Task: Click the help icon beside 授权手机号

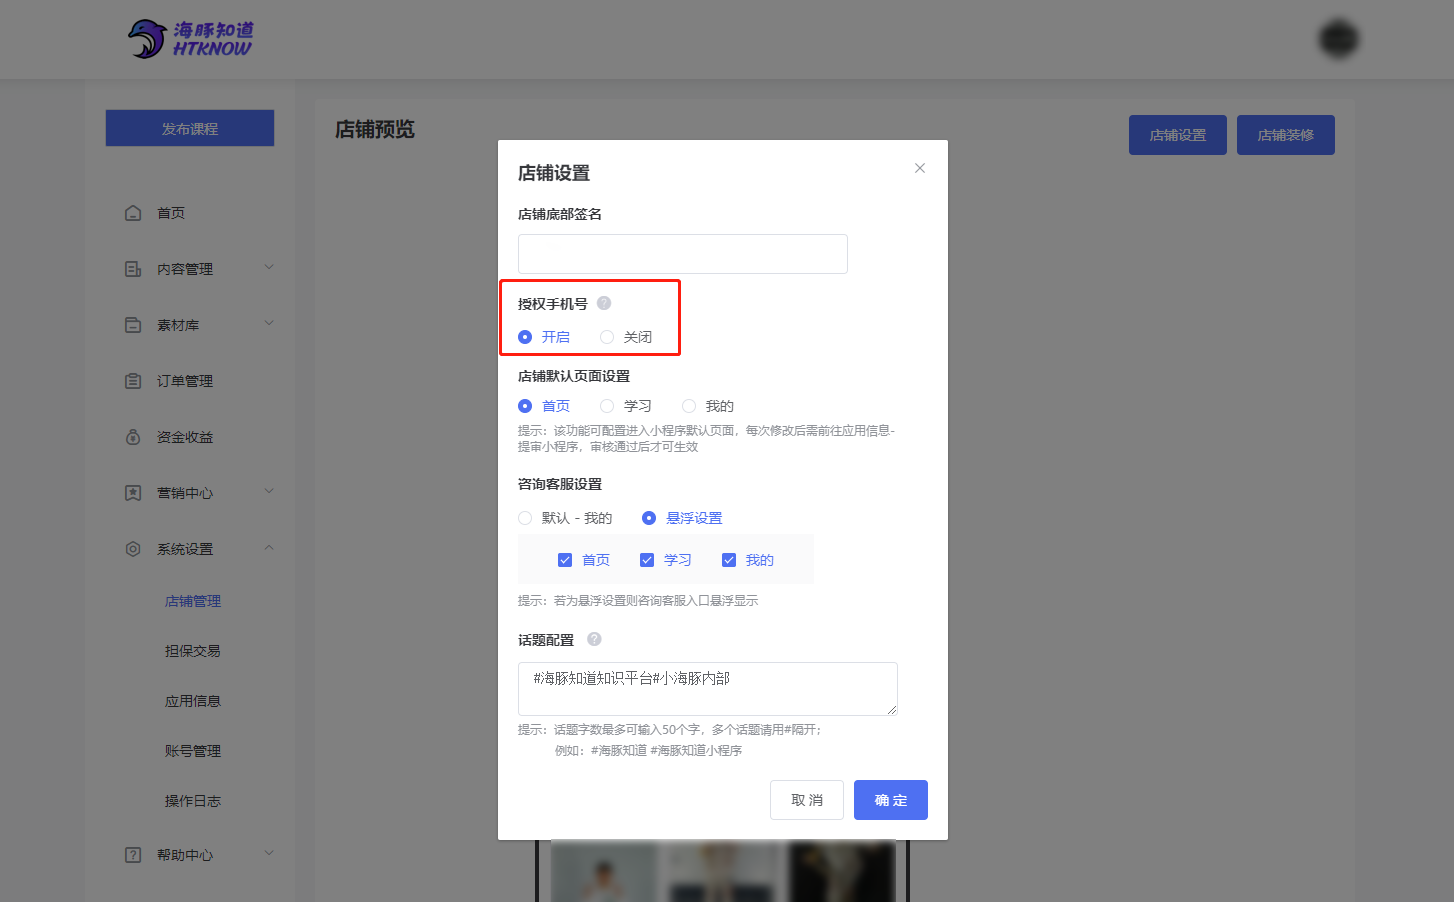Action: (604, 303)
